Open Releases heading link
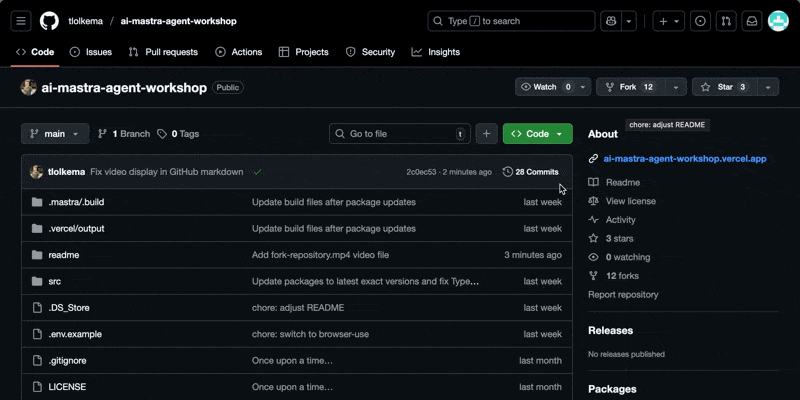The height and width of the screenshot is (400, 800). (610, 331)
